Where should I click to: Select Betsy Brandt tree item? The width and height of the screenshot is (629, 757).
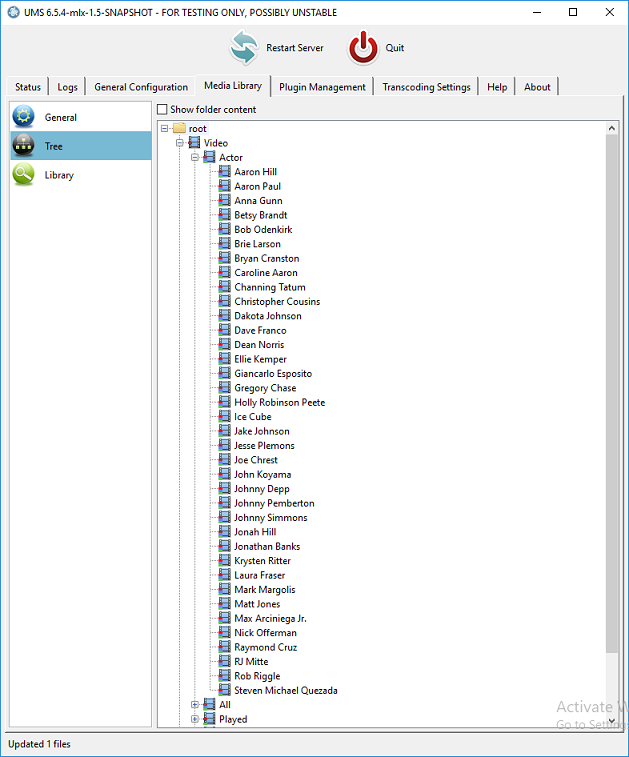pyautogui.click(x=261, y=215)
